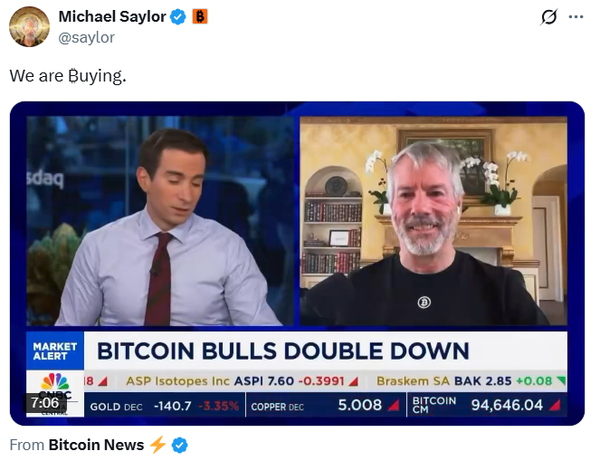Click the ASP Isotopes ASPI ticker entry
The image size is (600, 461).
pyautogui.click(x=243, y=381)
